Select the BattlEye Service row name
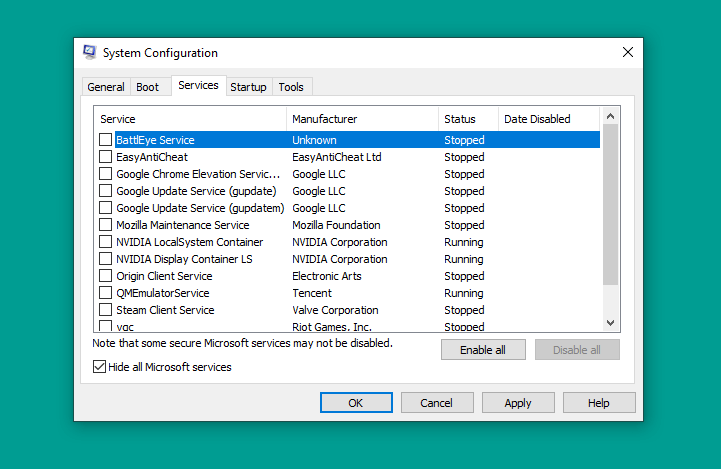 point(155,140)
